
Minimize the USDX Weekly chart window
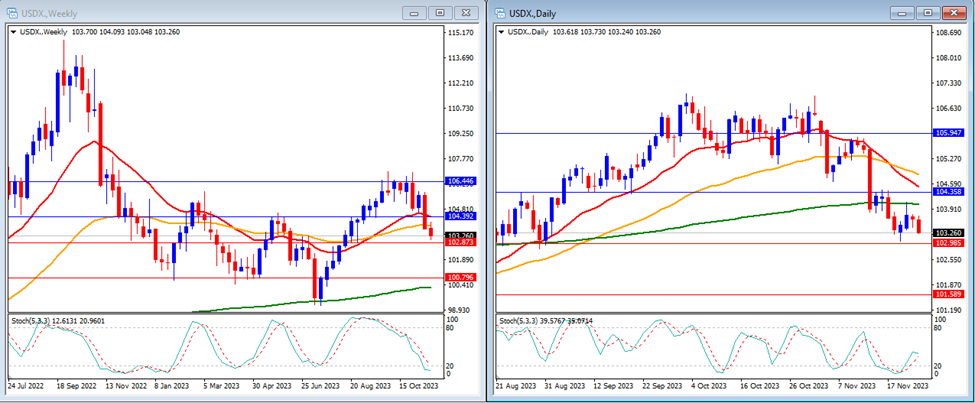point(414,13)
